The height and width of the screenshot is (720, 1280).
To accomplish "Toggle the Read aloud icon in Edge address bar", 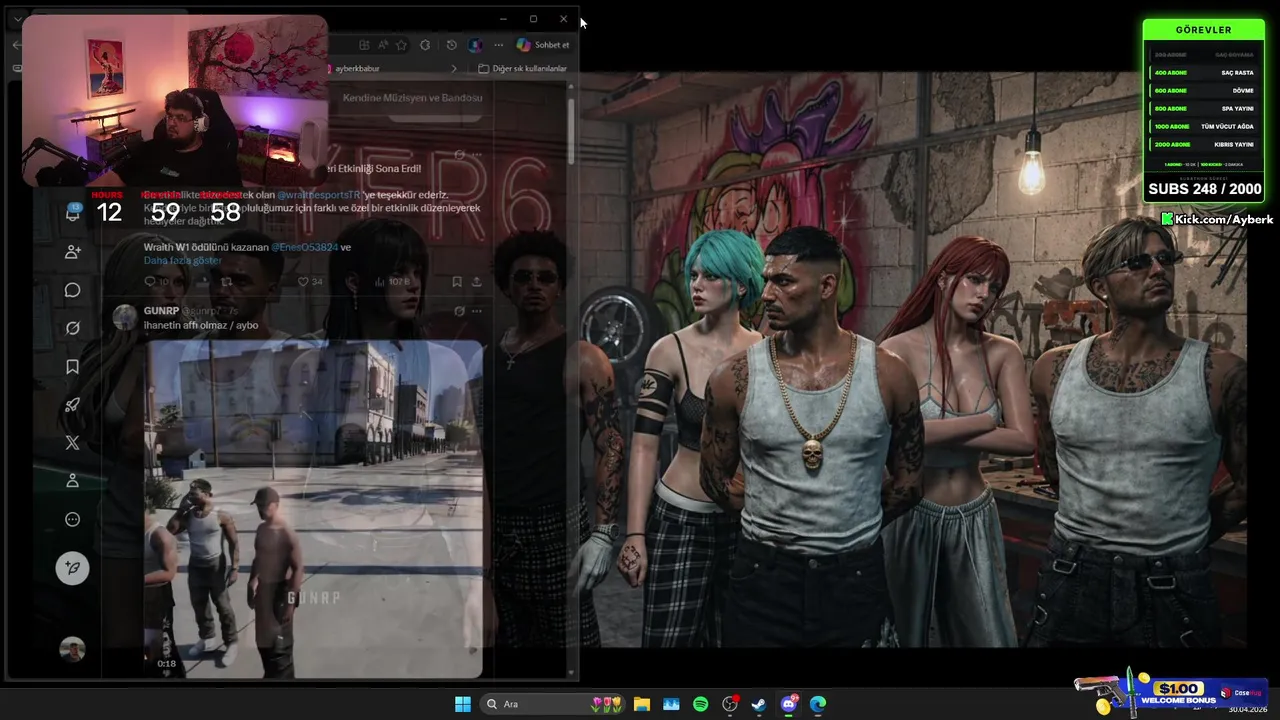I will click(x=382, y=45).
